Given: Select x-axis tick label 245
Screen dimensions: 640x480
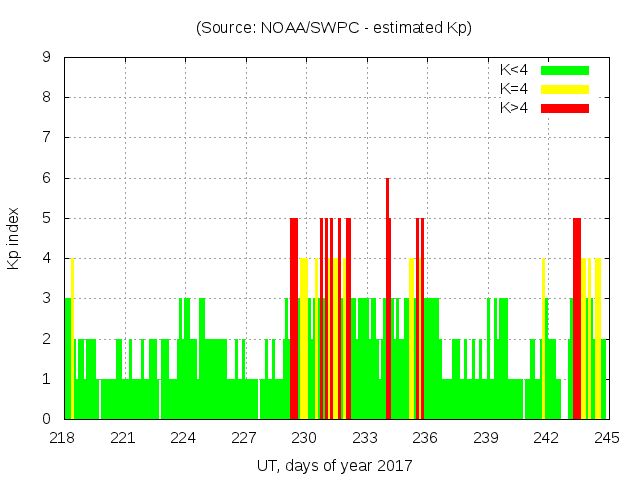Looking at the screenshot, I should click(606, 437).
